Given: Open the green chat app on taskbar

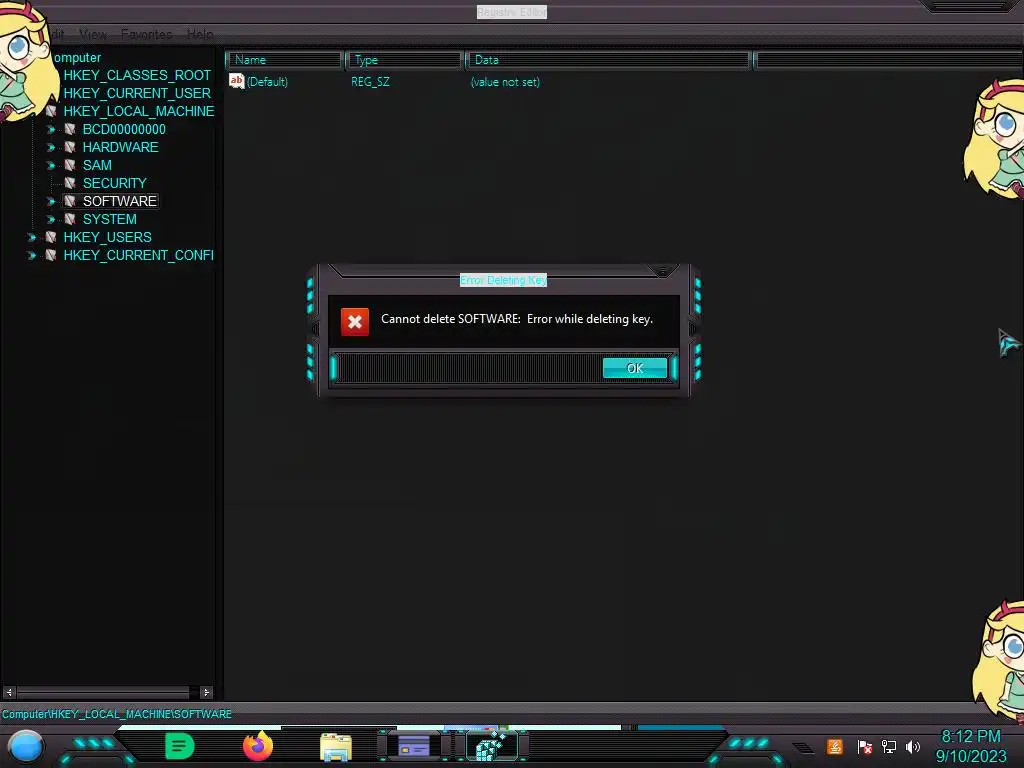Looking at the screenshot, I should 180,746.
